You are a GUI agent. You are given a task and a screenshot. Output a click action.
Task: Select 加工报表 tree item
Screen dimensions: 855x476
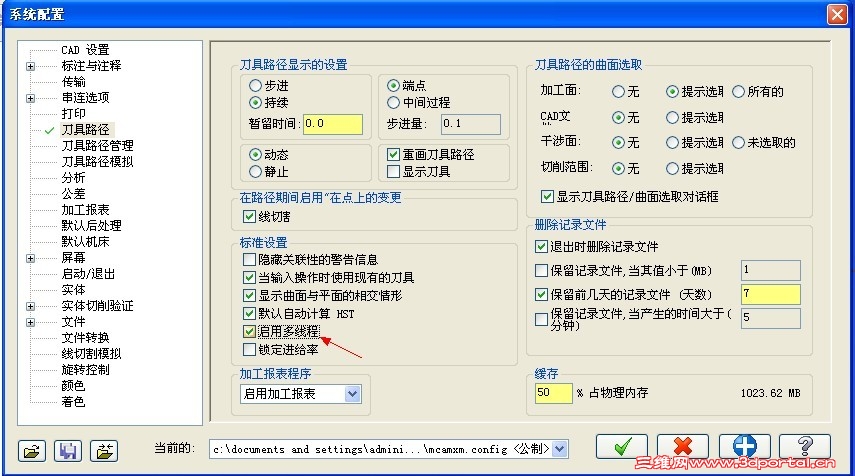pos(85,210)
